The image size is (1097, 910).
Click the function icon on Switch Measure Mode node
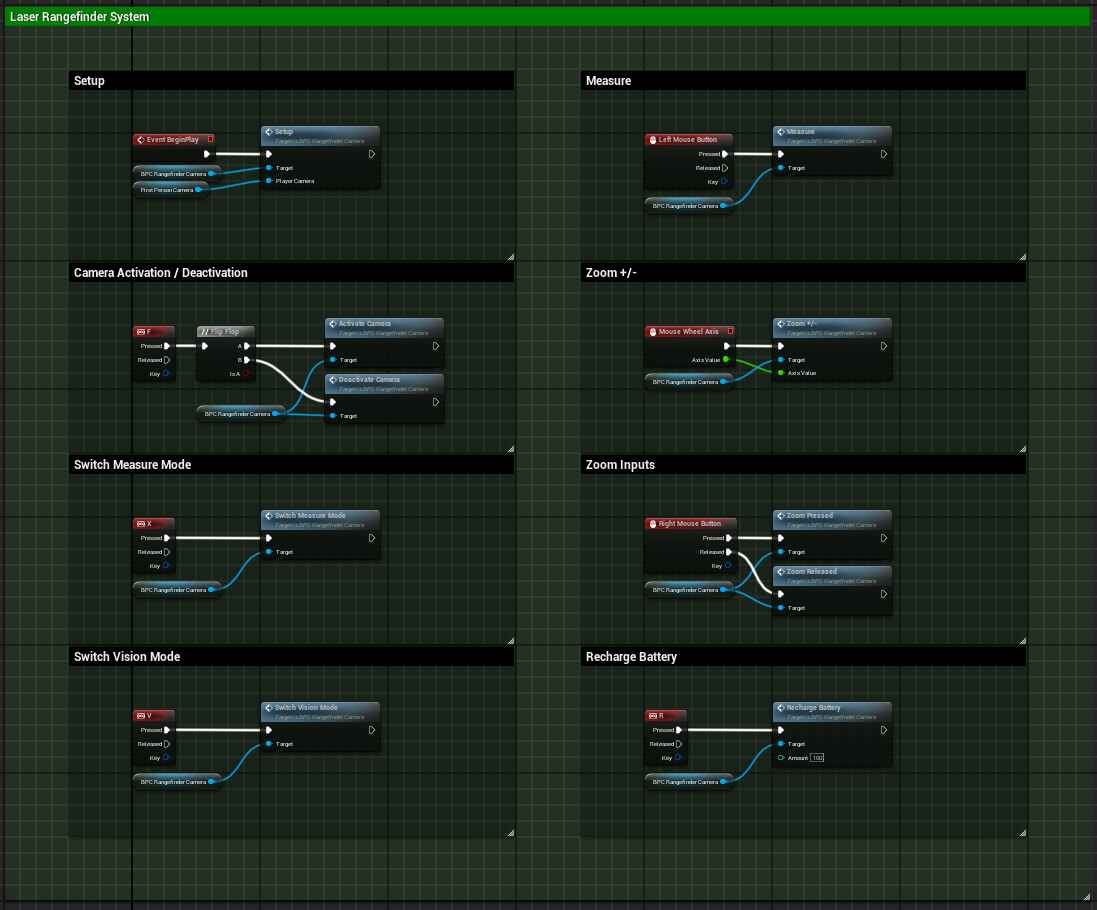pos(269,516)
